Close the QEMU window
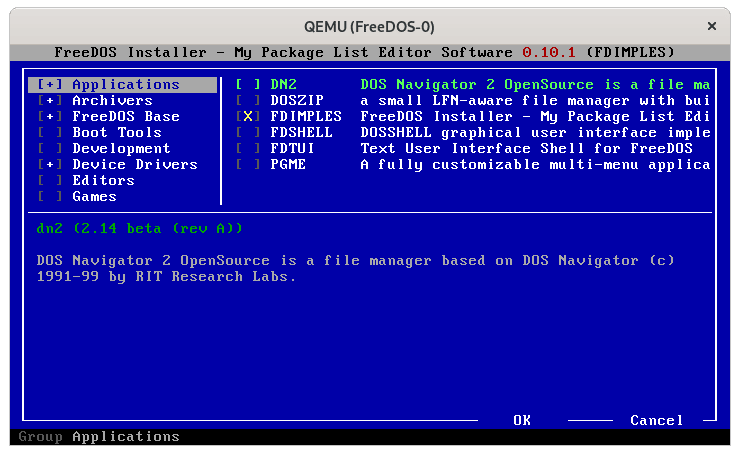The width and height of the screenshot is (740, 455). pos(711,24)
